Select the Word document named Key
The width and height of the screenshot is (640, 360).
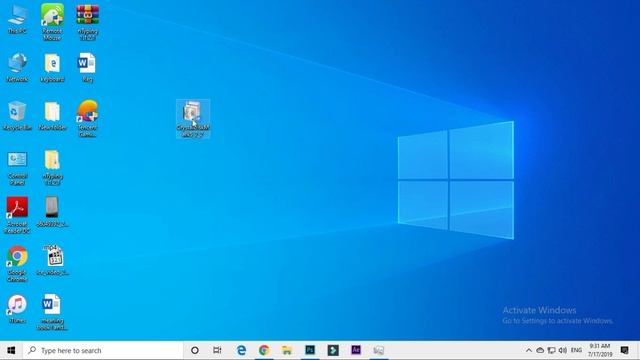pos(87,68)
